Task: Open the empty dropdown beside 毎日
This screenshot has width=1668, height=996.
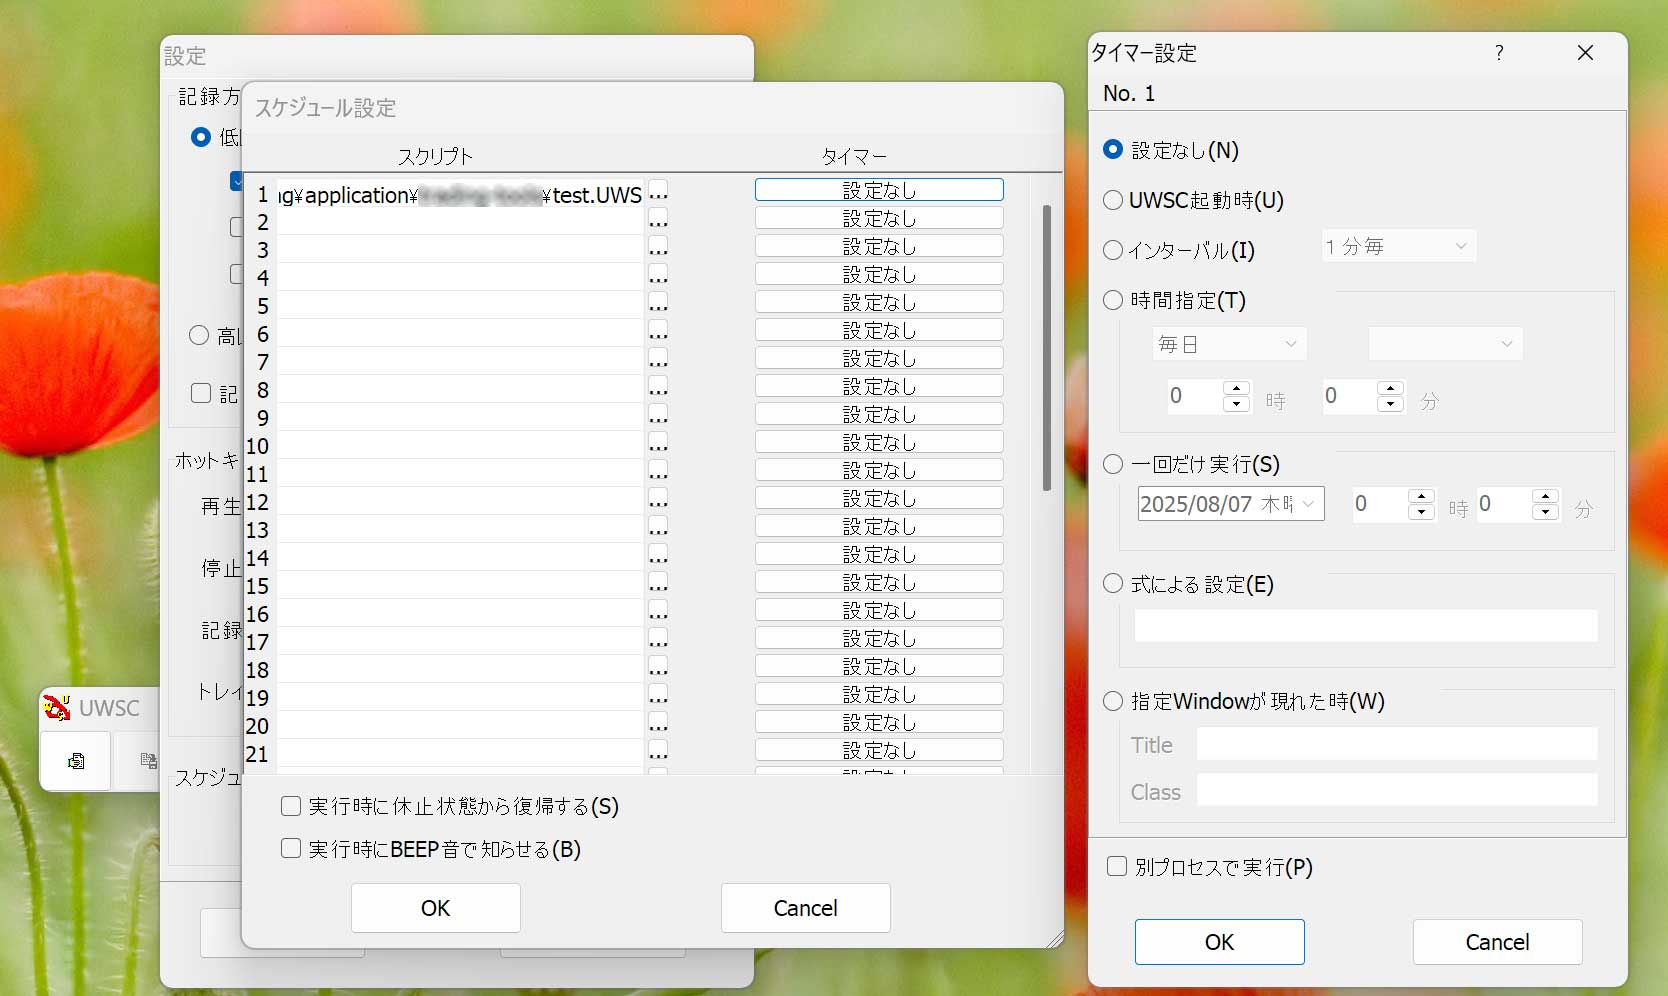Action: 1445,344
